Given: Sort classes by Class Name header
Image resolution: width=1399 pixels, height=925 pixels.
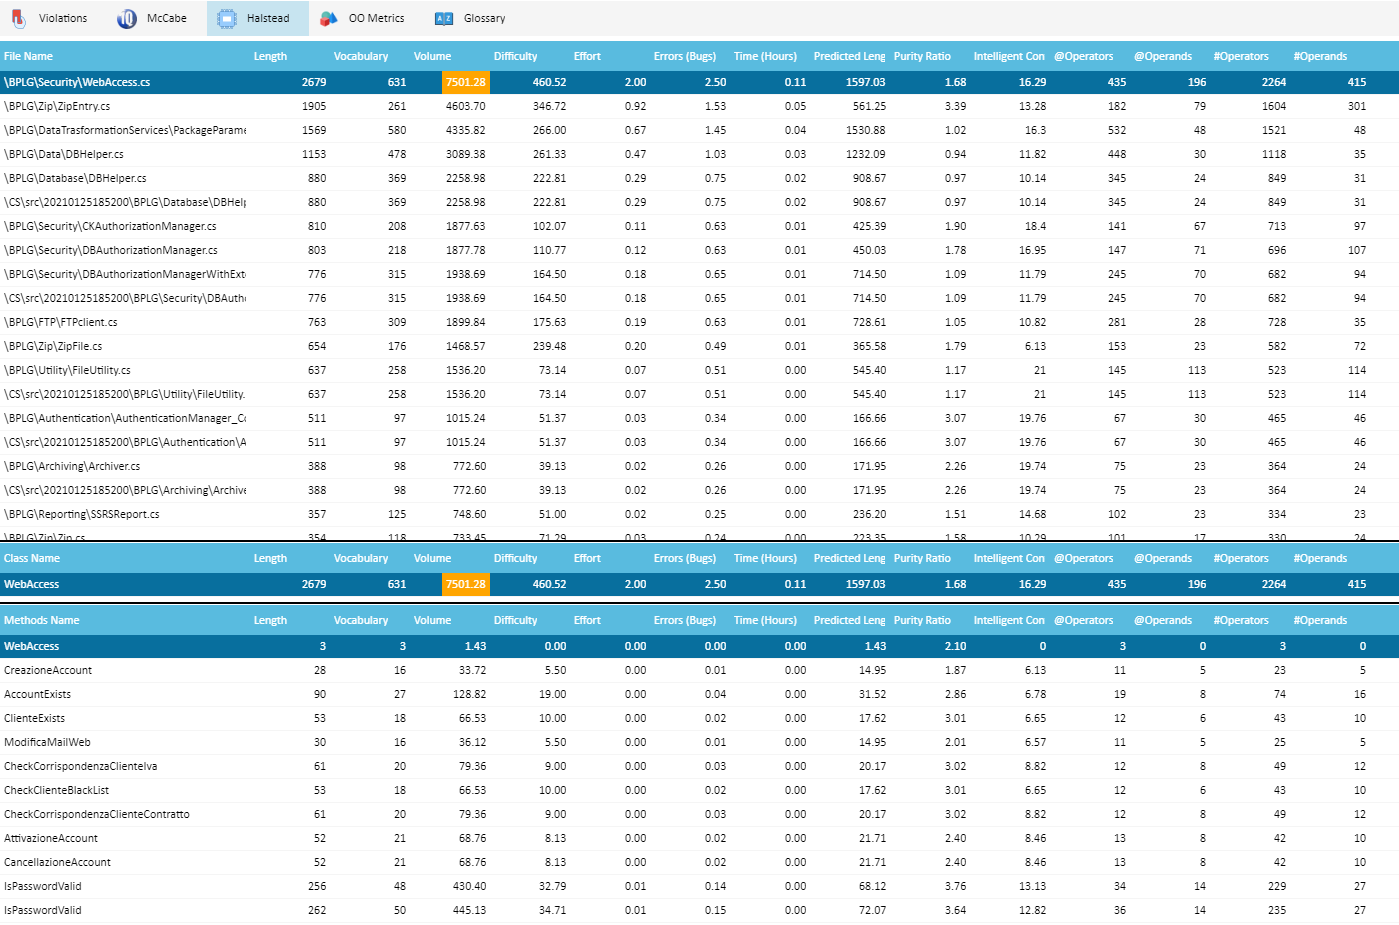Looking at the screenshot, I should [32, 558].
